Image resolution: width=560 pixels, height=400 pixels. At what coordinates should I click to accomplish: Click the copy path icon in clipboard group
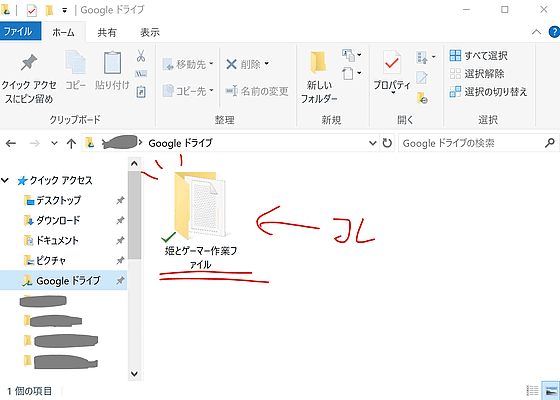(141, 74)
